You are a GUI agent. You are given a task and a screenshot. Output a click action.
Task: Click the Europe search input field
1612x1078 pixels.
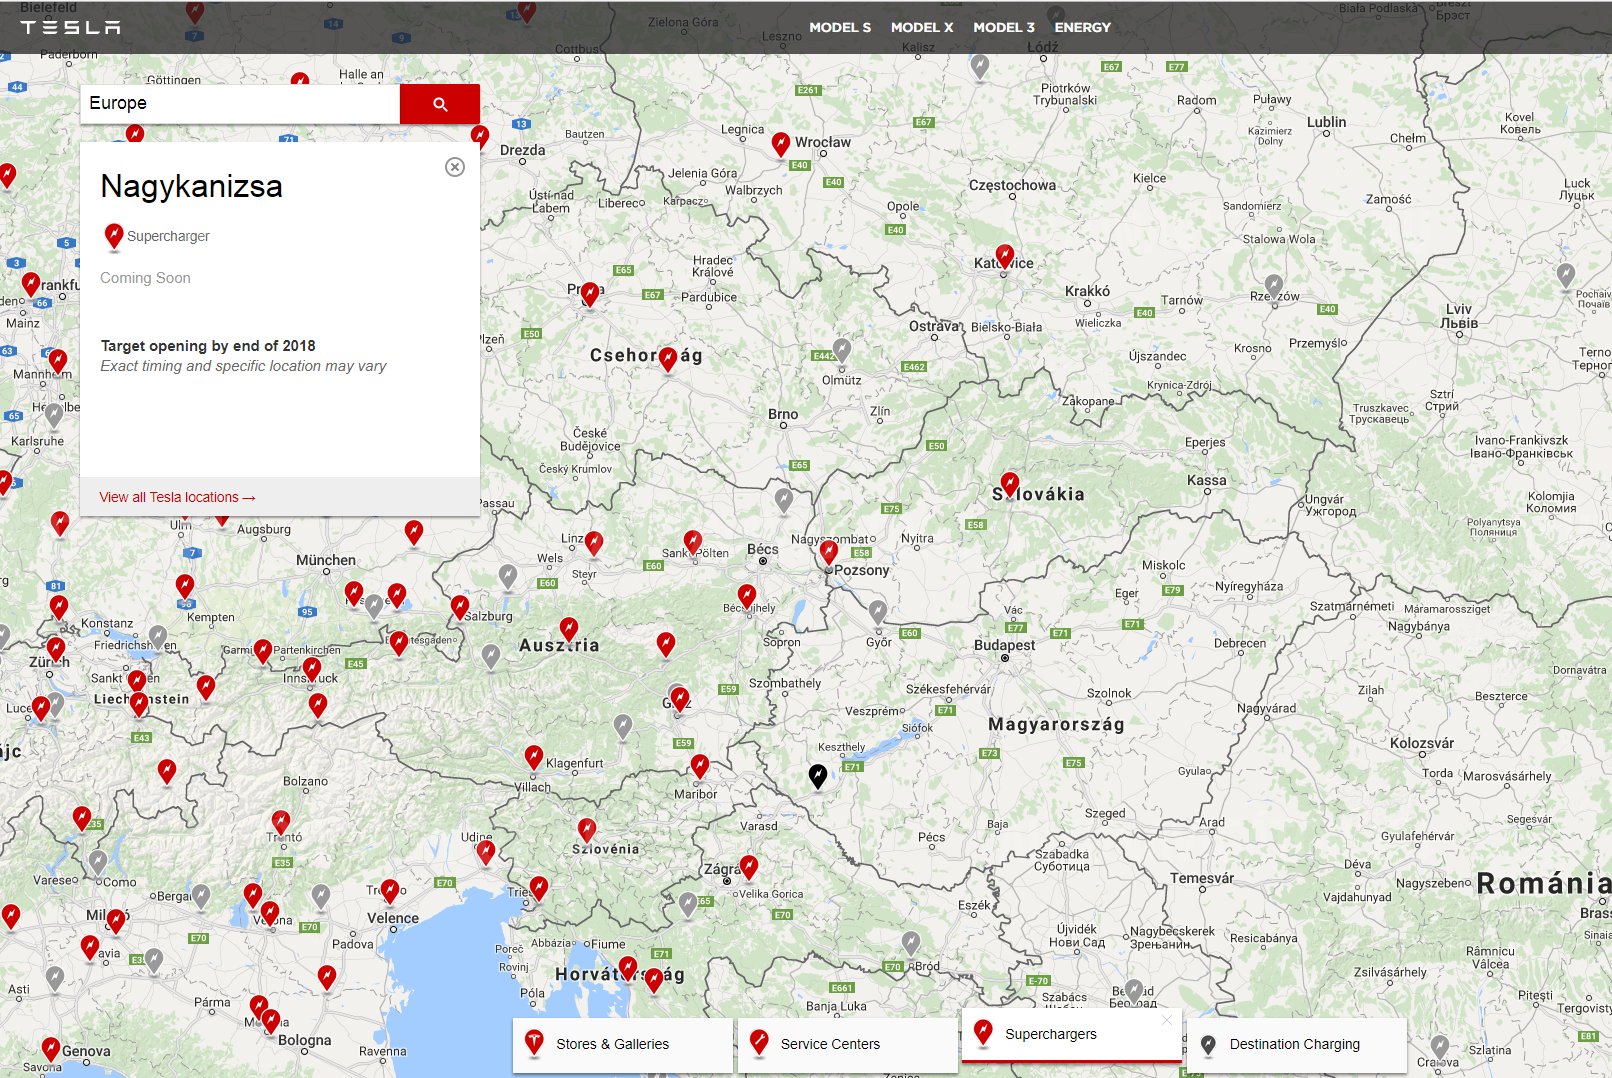240,104
